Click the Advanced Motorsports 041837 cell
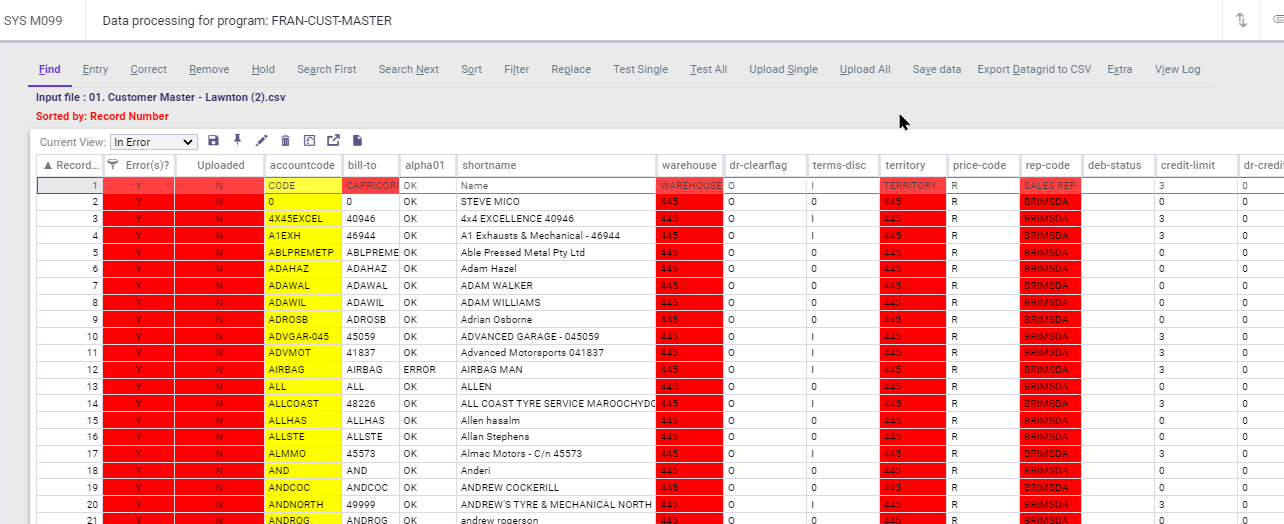This screenshot has width=1284, height=524. 556,353
